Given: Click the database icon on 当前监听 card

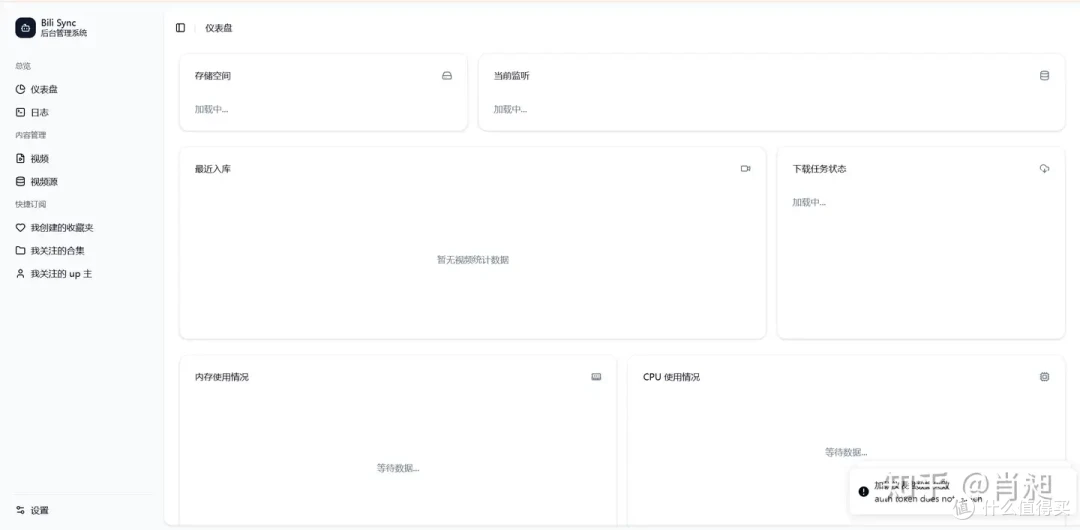Looking at the screenshot, I should pyautogui.click(x=1044, y=76).
